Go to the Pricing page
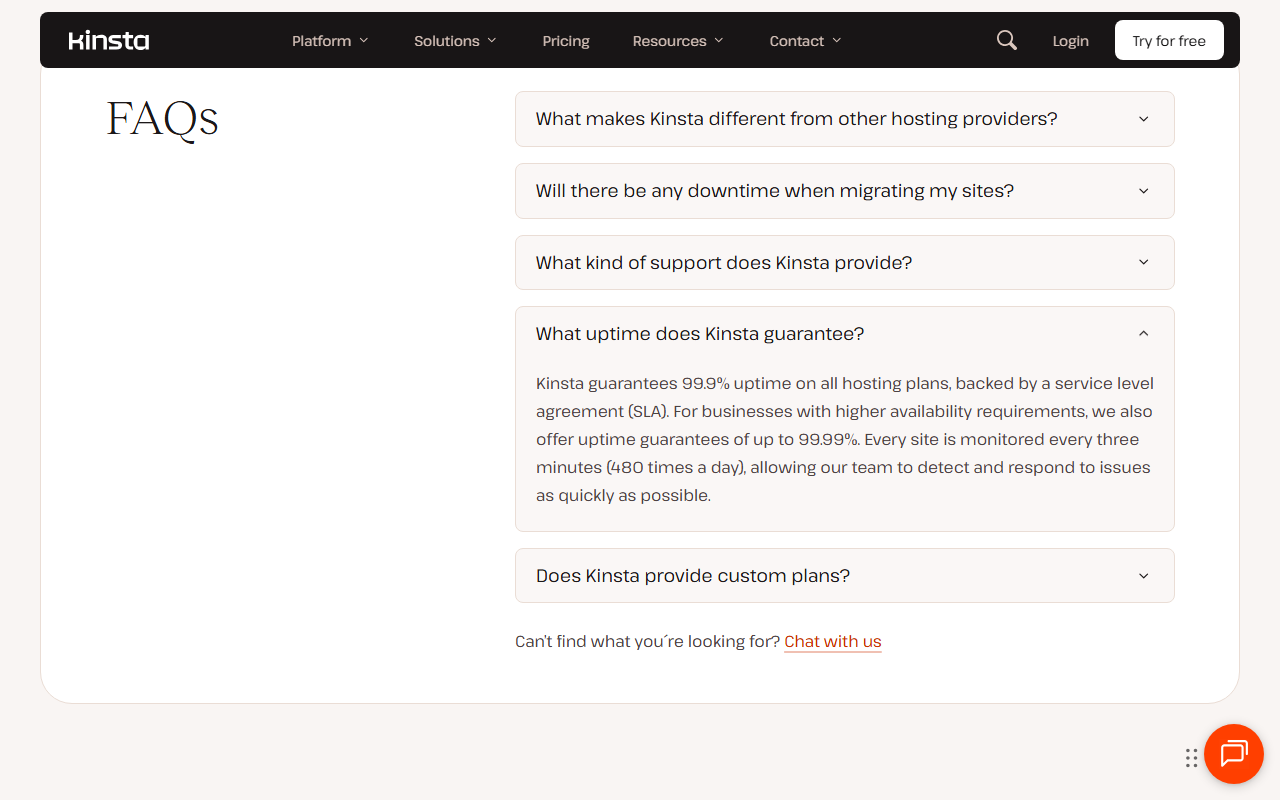This screenshot has width=1280, height=800. coord(566,41)
